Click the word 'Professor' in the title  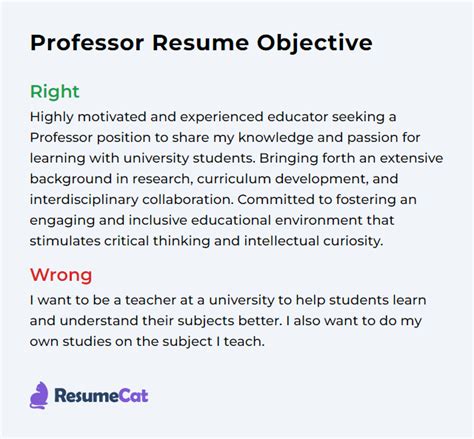pos(87,43)
